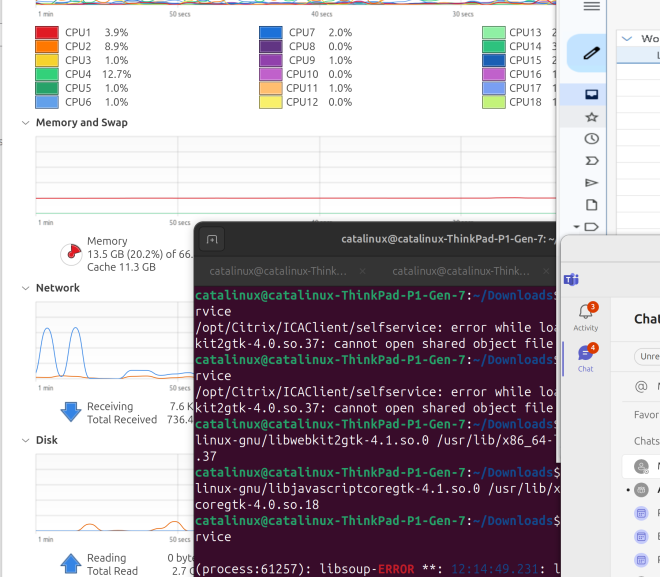Open the hamburger menu in the mail window

point(591,6)
